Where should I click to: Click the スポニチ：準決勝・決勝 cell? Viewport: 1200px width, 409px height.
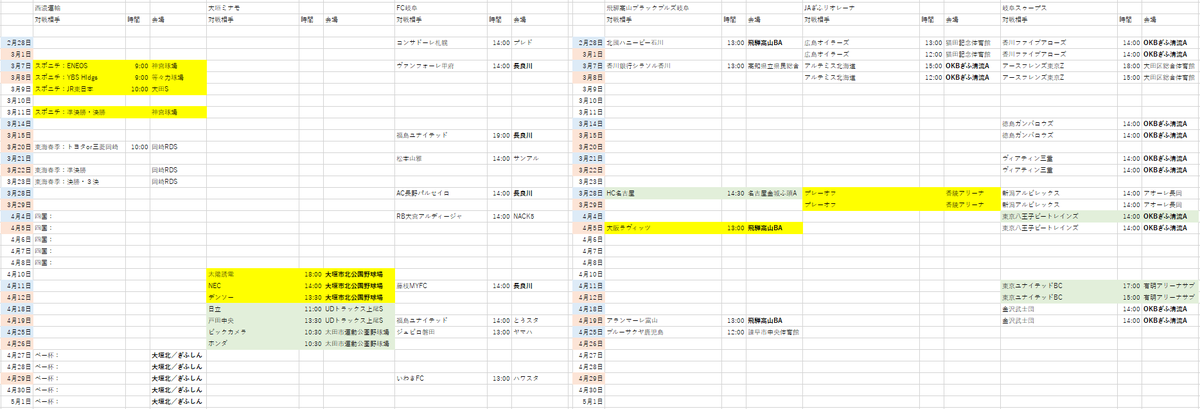click(80, 112)
